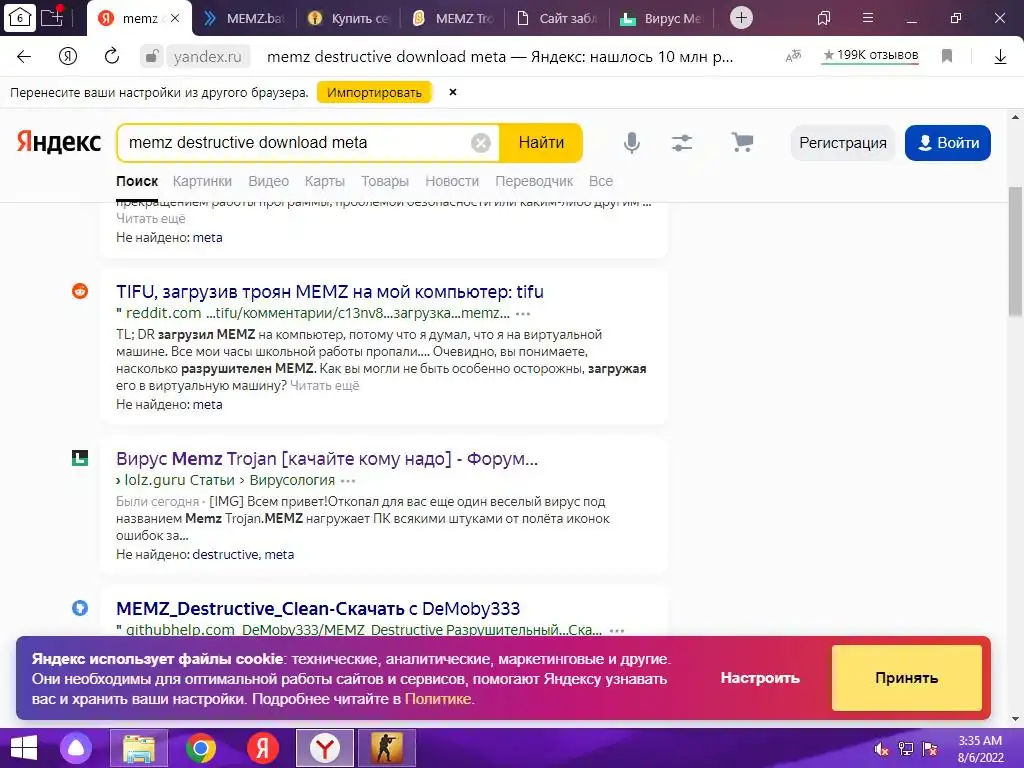
Task: Click the Войти login button
Action: (948, 143)
